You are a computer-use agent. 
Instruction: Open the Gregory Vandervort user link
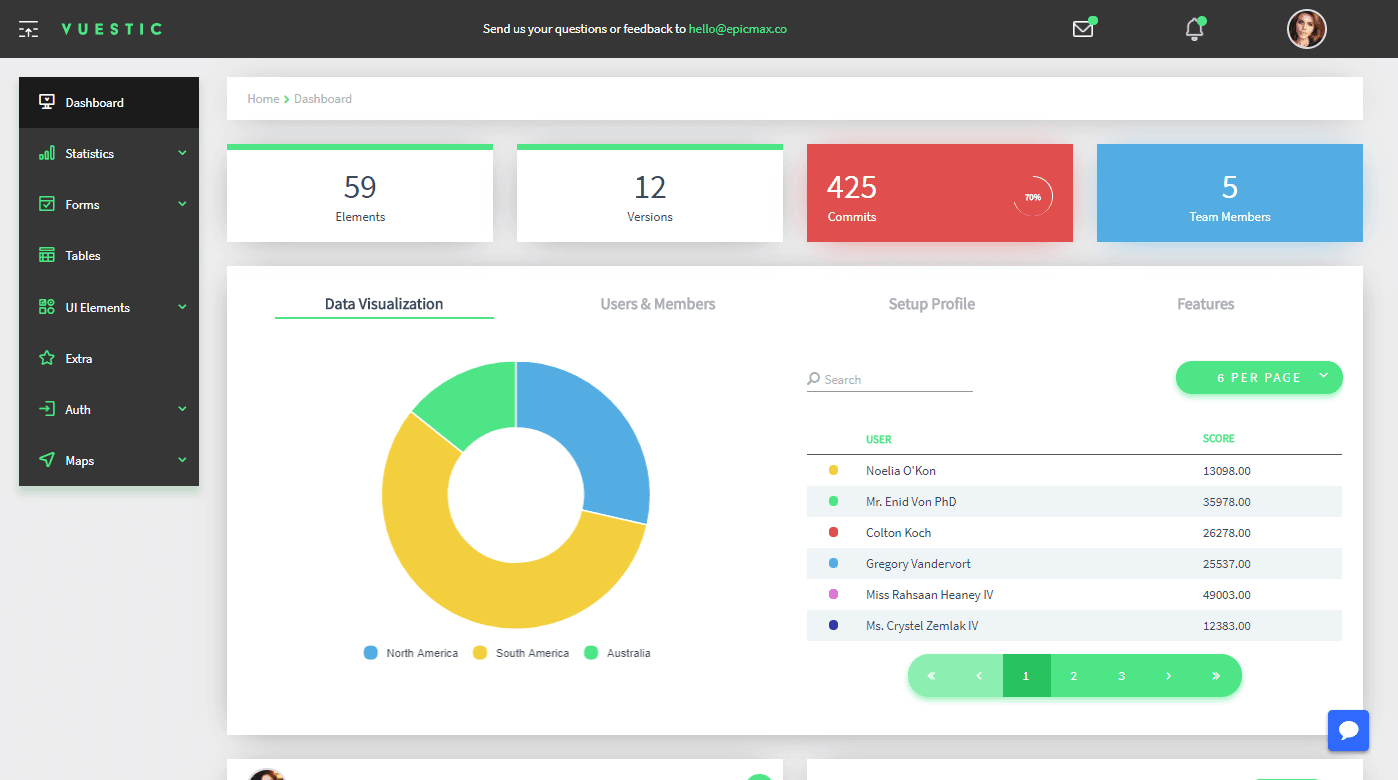918,563
